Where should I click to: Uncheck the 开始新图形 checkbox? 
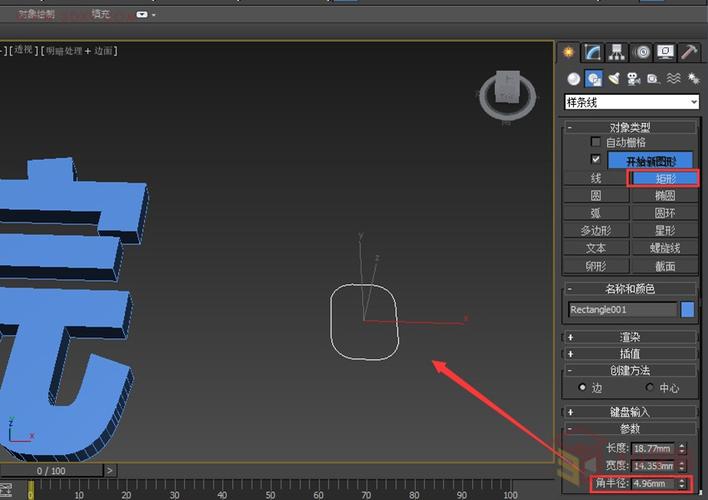click(x=596, y=159)
